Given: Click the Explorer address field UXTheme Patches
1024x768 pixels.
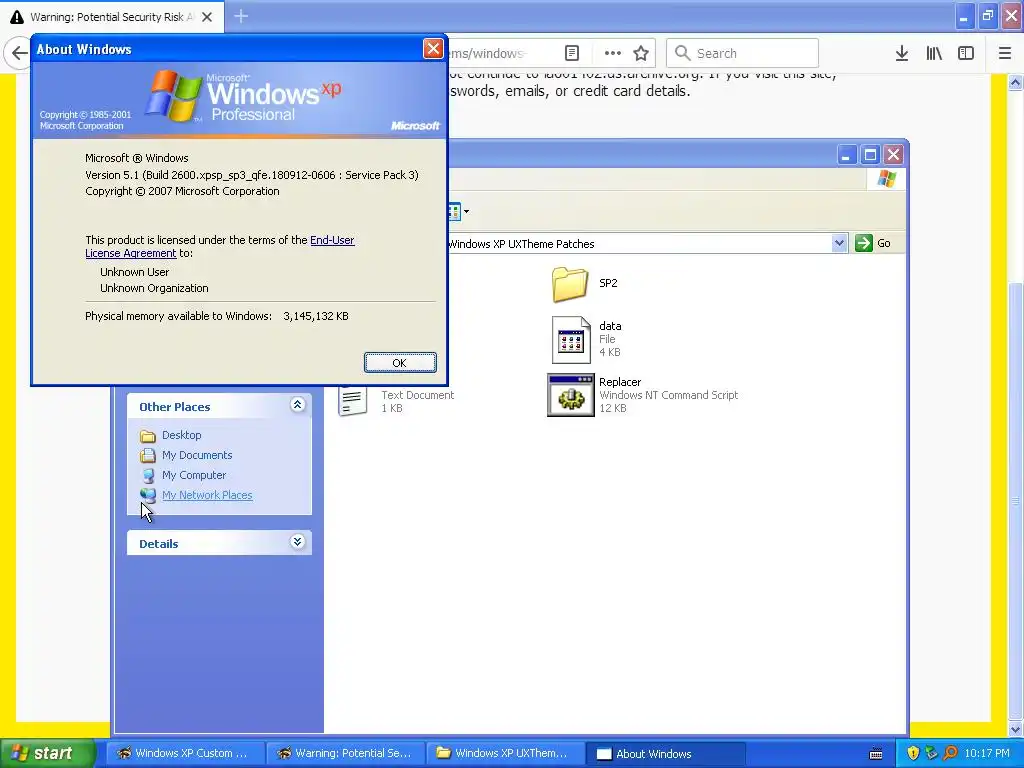Looking at the screenshot, I should pyautogui.click(x=639, y=244).
